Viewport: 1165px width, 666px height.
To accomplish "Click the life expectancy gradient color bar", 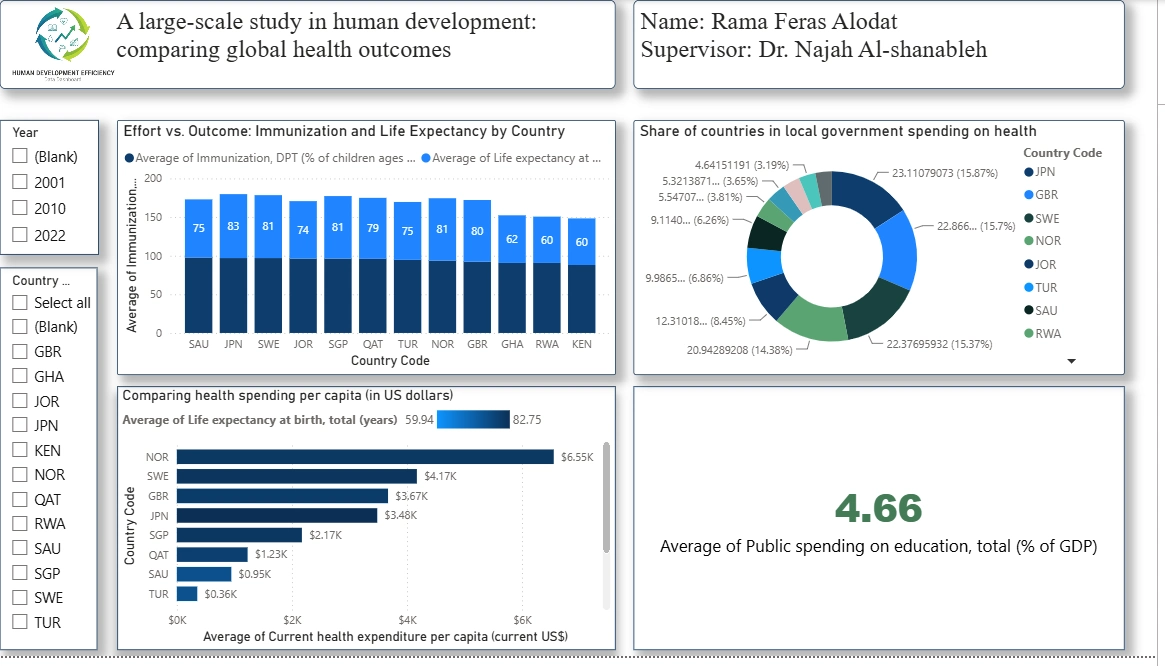I will click(473, 420).
